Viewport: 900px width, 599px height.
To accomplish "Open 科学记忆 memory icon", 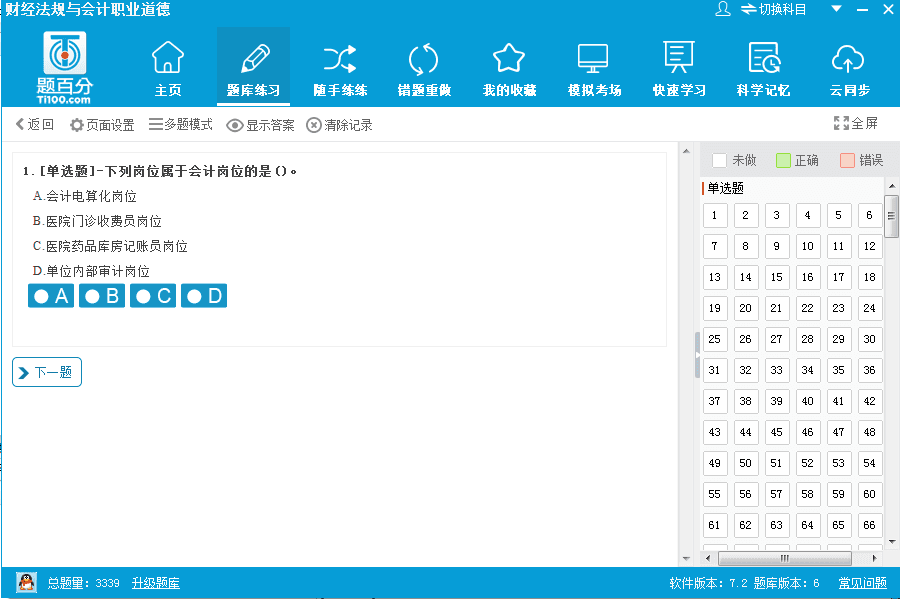I will click(763, 66).
